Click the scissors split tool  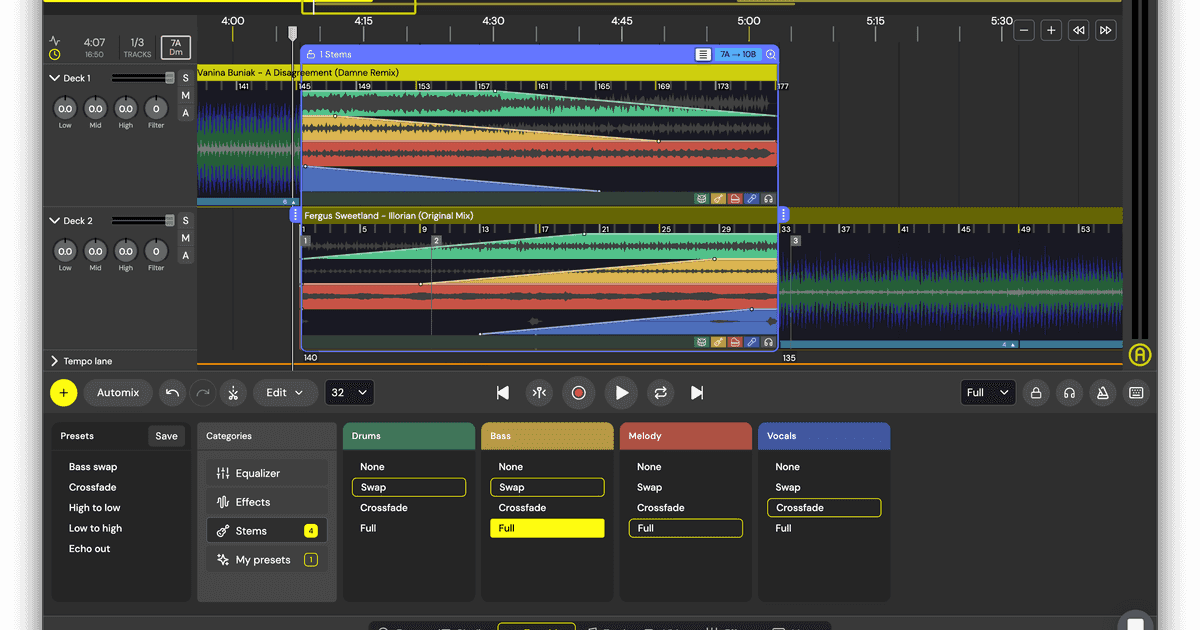(231, 393)
